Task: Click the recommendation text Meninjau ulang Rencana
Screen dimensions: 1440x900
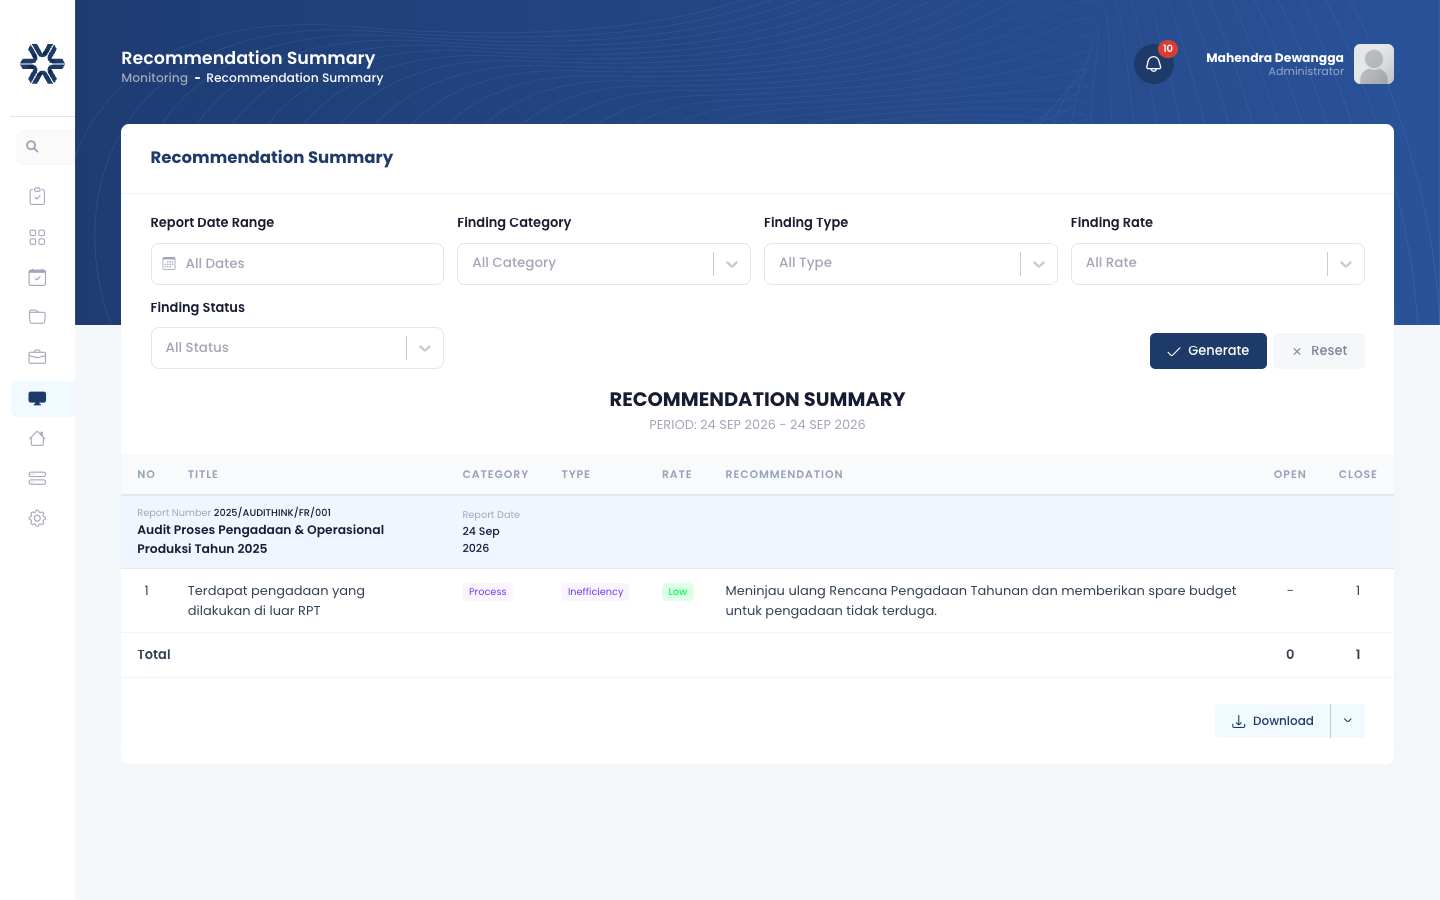Action: [x=981, y=601]
